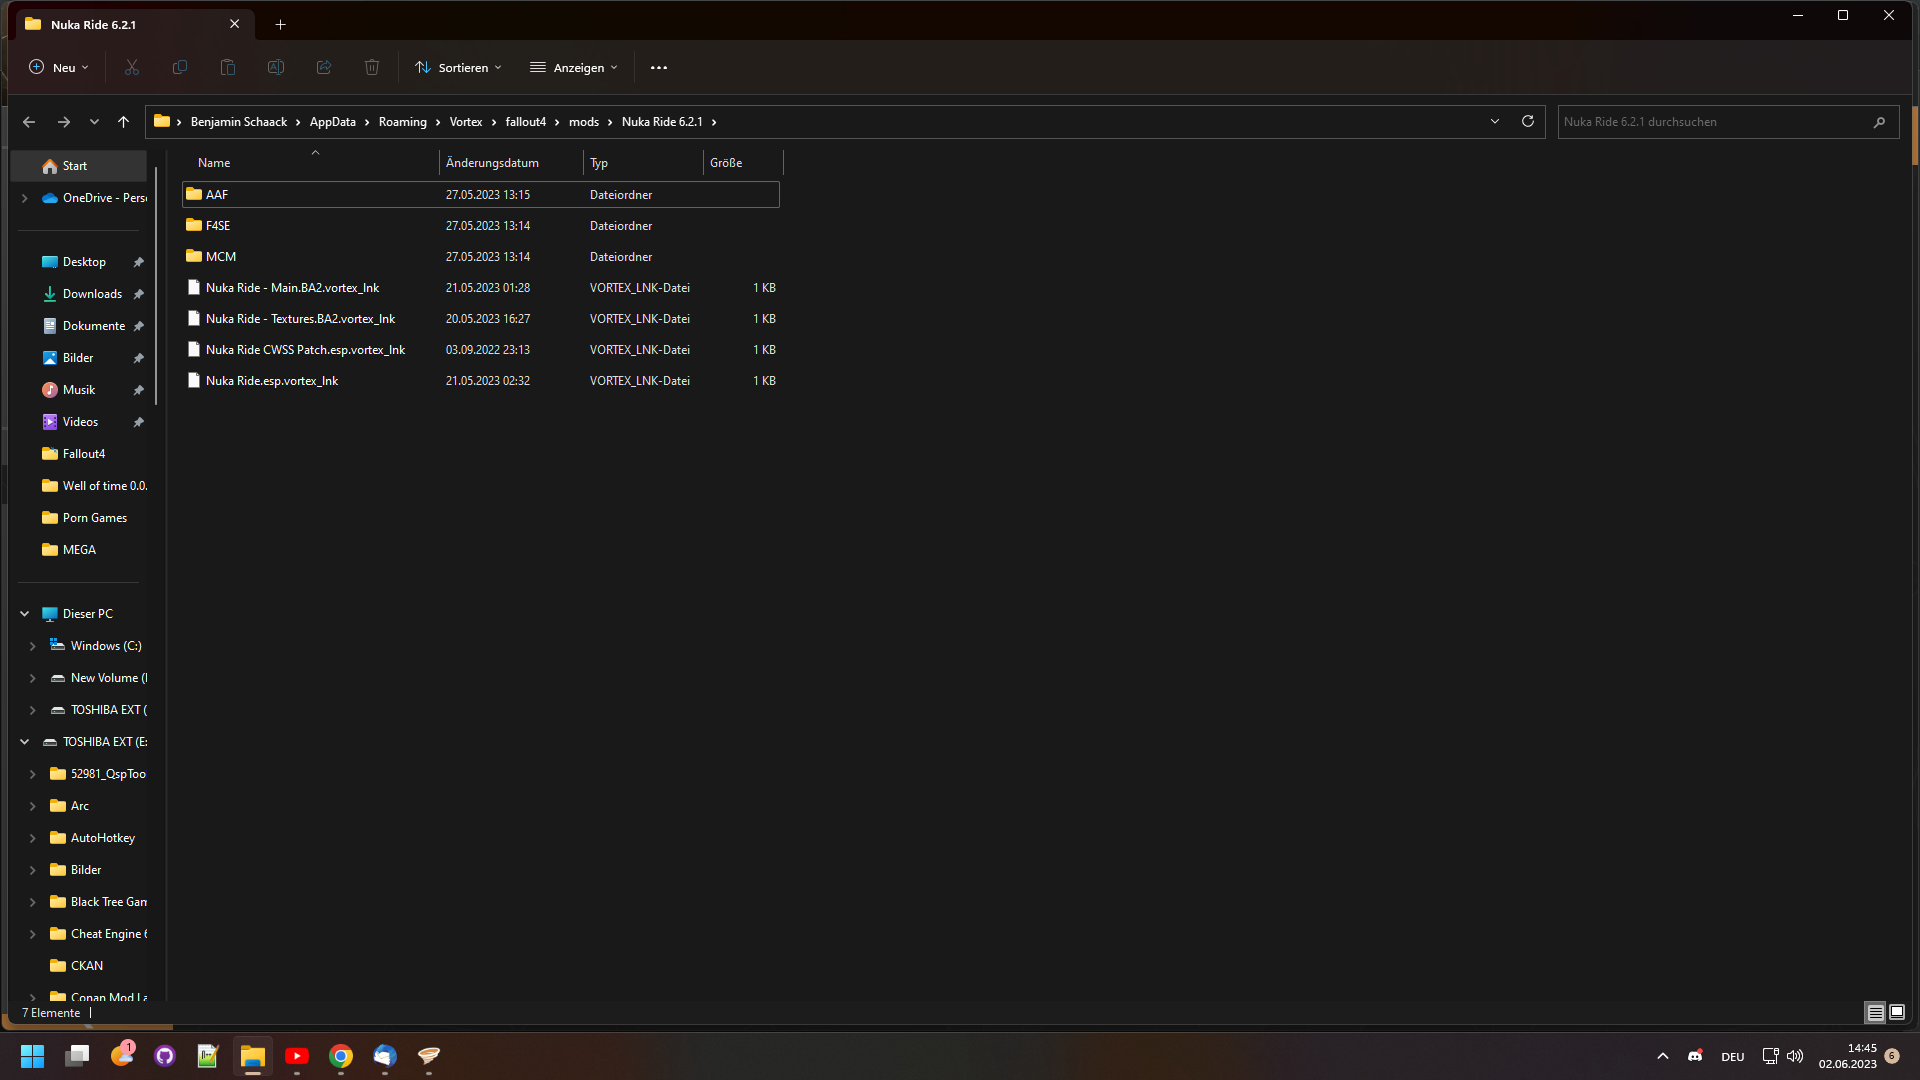
Task: Switch to details view layout icon
Action: 1876,1012
